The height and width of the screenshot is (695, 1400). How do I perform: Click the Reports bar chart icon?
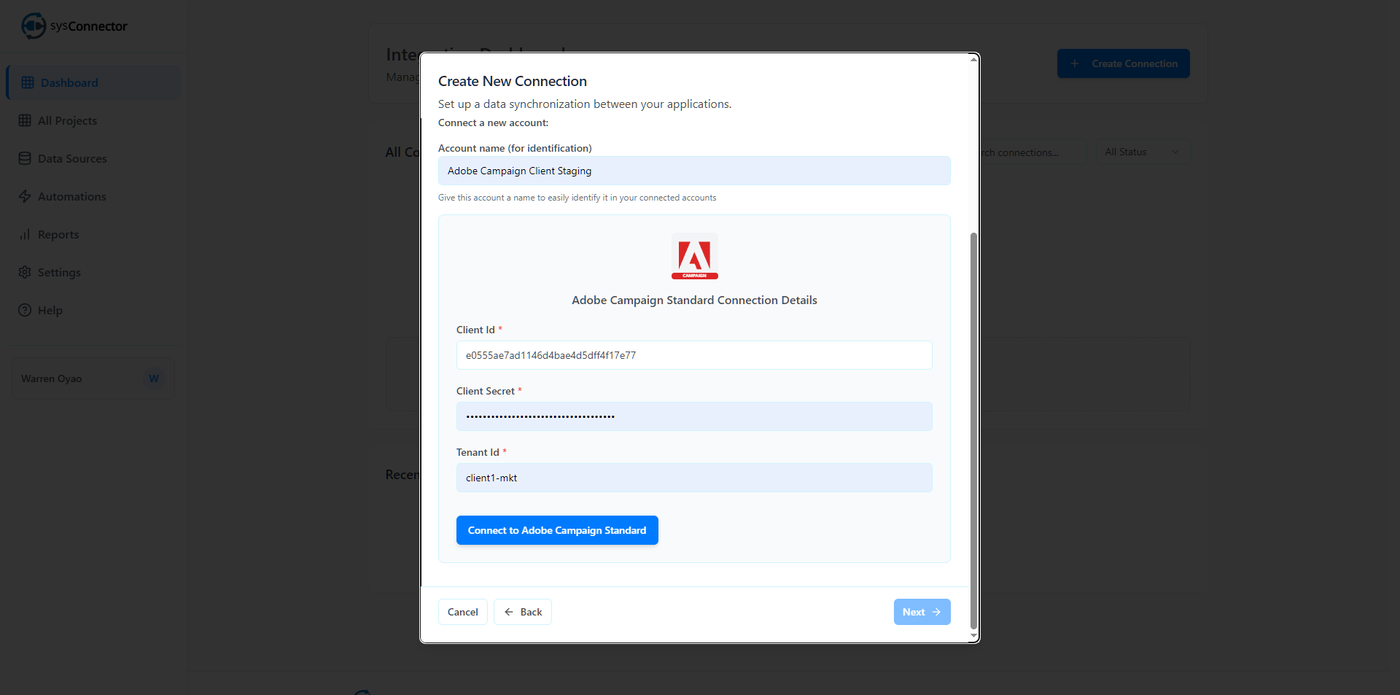point(25,235)
